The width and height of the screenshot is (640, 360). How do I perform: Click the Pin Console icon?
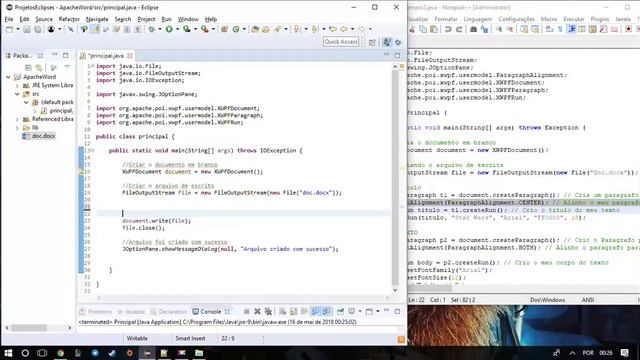(x=340, y=311)
